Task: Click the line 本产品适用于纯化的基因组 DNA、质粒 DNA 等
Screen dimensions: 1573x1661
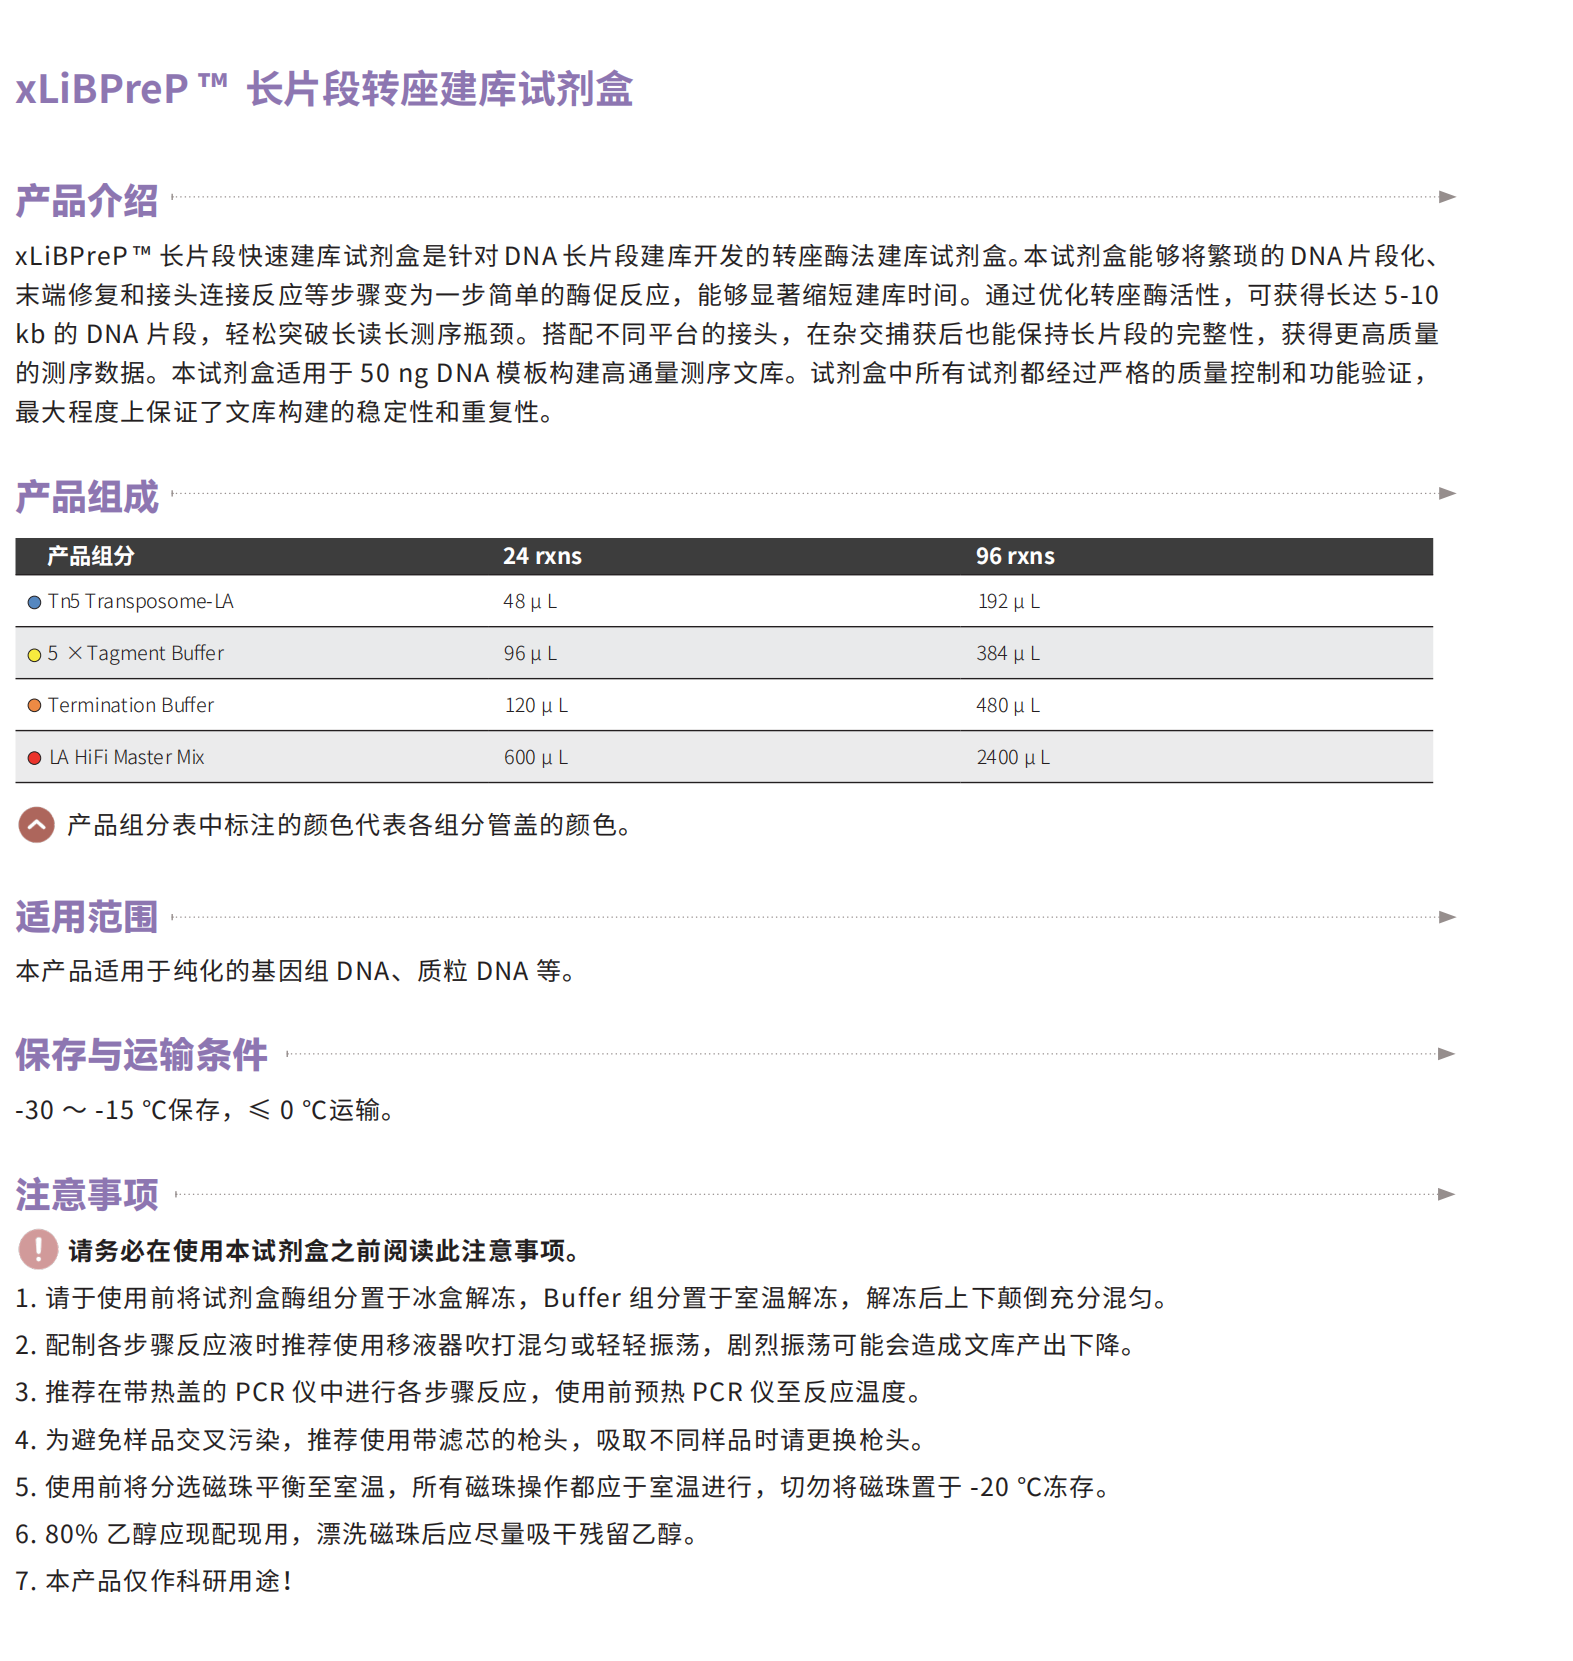Action: pos(296,971)
